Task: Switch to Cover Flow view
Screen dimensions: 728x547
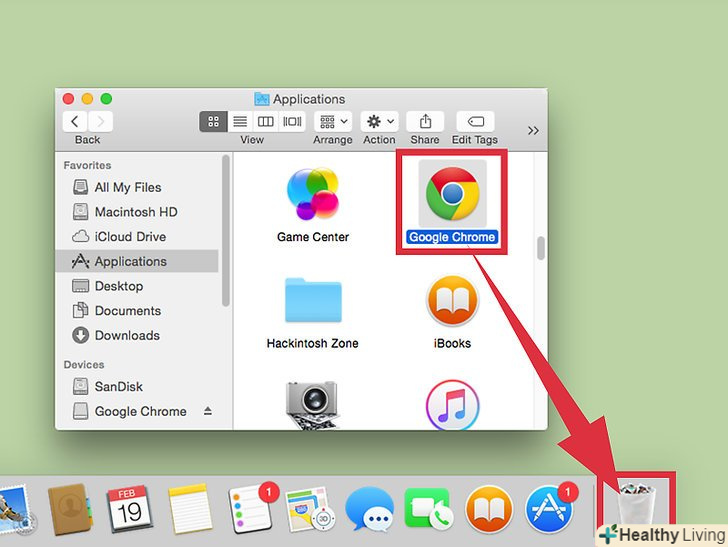Action: click(292, 122)
